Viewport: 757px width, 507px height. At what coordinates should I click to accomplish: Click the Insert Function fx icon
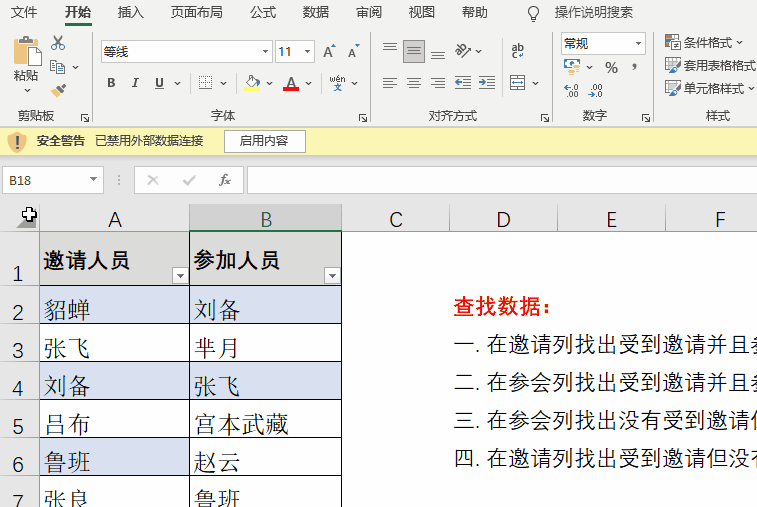click(225, 180)
